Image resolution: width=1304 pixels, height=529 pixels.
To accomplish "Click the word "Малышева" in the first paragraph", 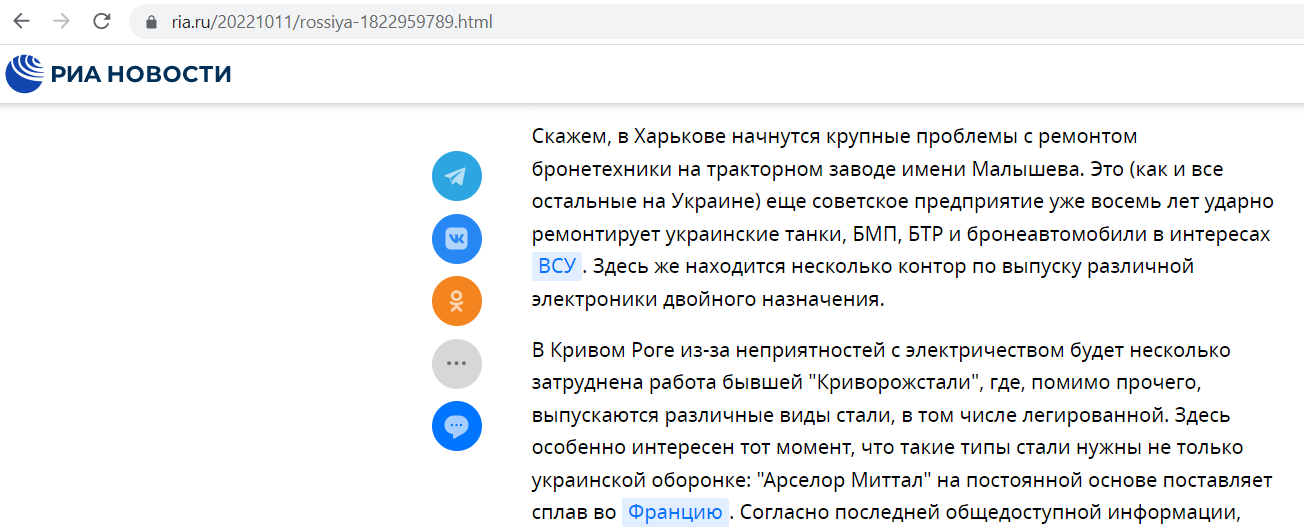I will (1035, 168).
